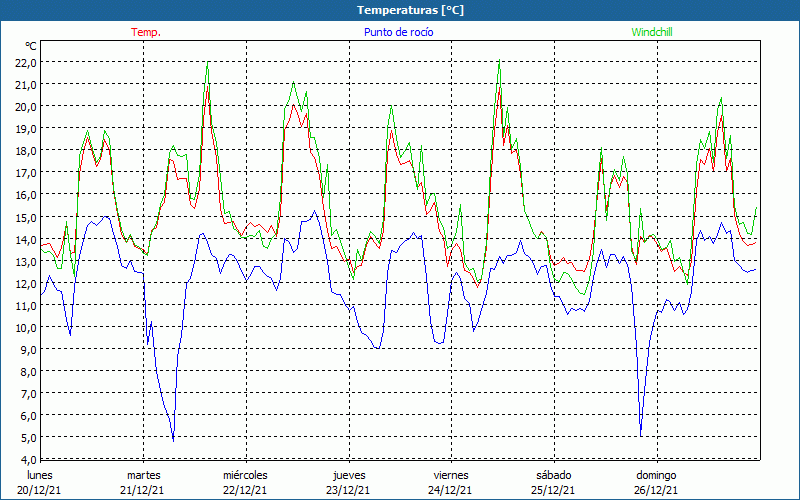This screenshot has width=800, height=500.
Task: Click the '4,0' y-axis value
Action: 29,460
